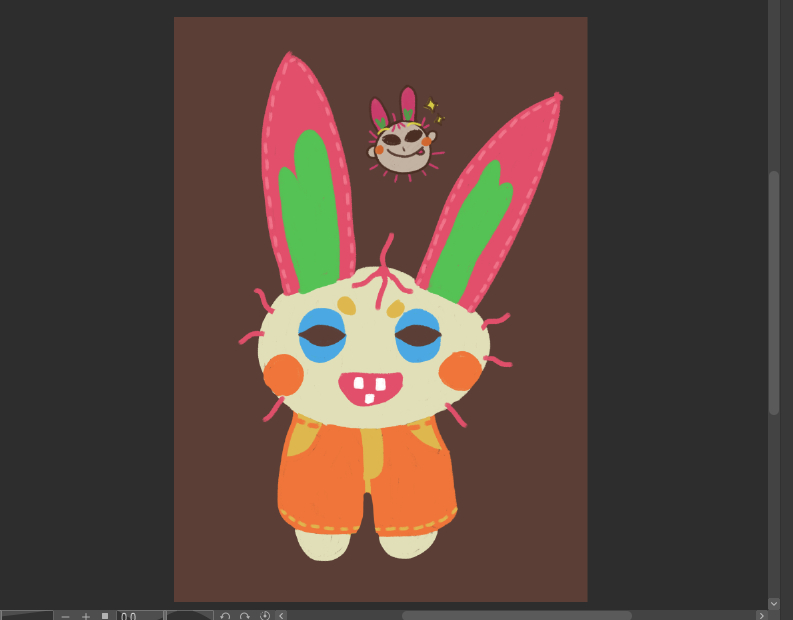Rotate the canvas counterclockwise
The image size is (793, 620).
tap(225, 615)
